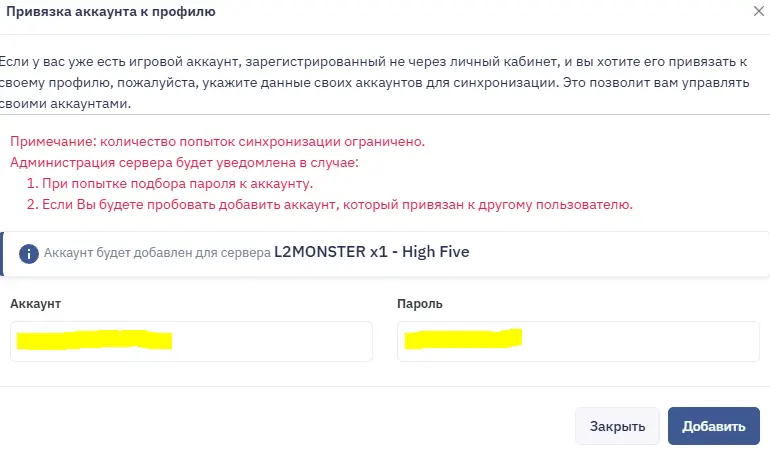Select the server name L2MONSTER x1 - High Five
Viewport: 770px width, 457px height.
pos(371,252)
